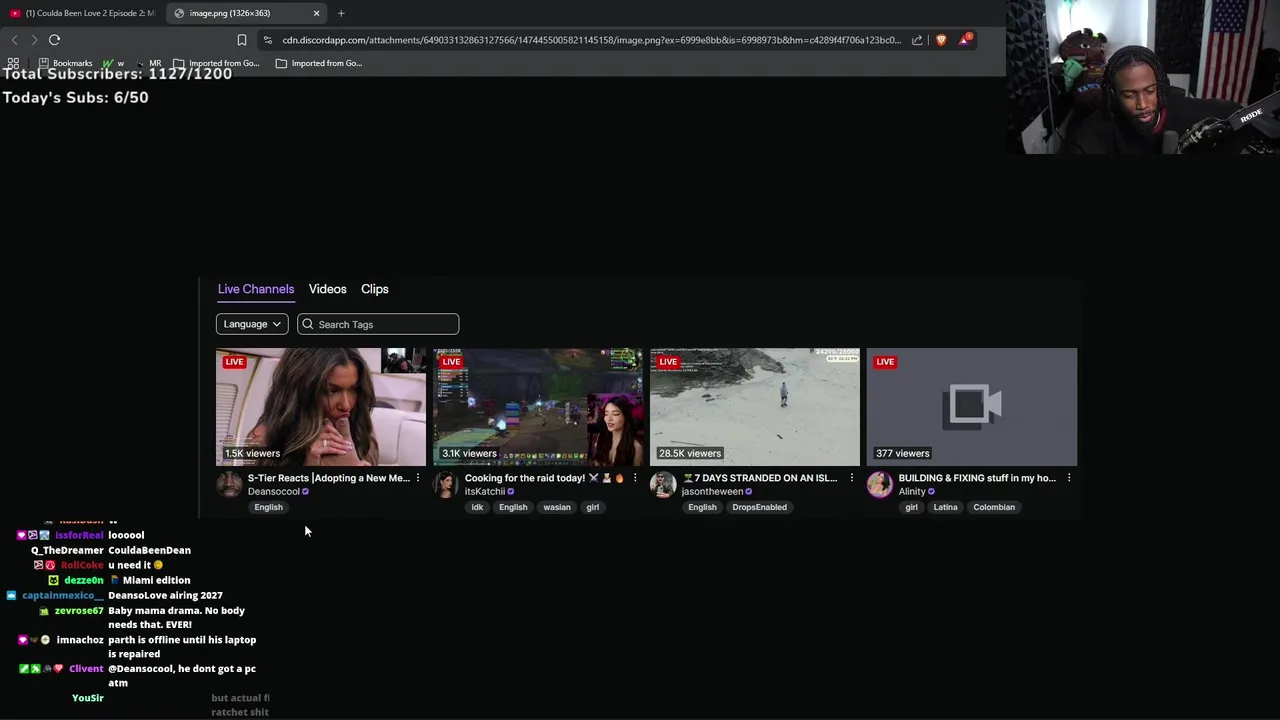Image resolution: width=1280 pixels, height=720 pixels.
Task: Open the Building & Fixing stuff stream thumbnail
Action: tap(972, 407)
